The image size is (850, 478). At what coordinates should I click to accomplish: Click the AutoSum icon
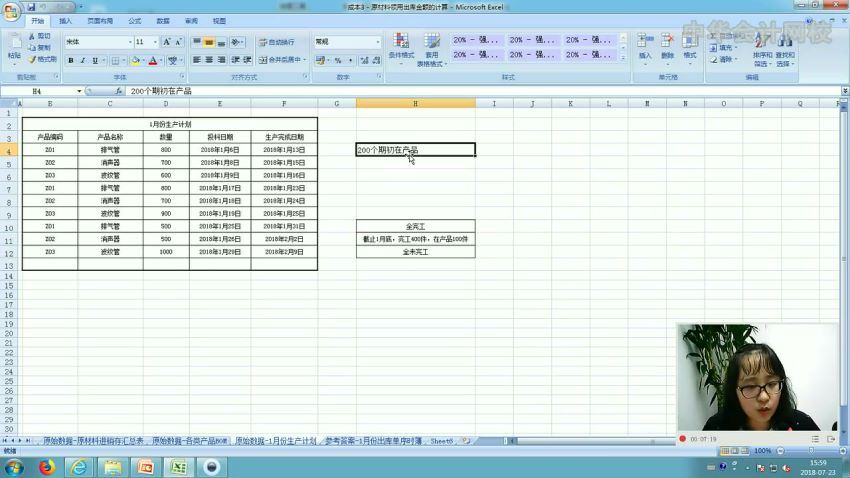pyautogui.click(x=713, y=36)
